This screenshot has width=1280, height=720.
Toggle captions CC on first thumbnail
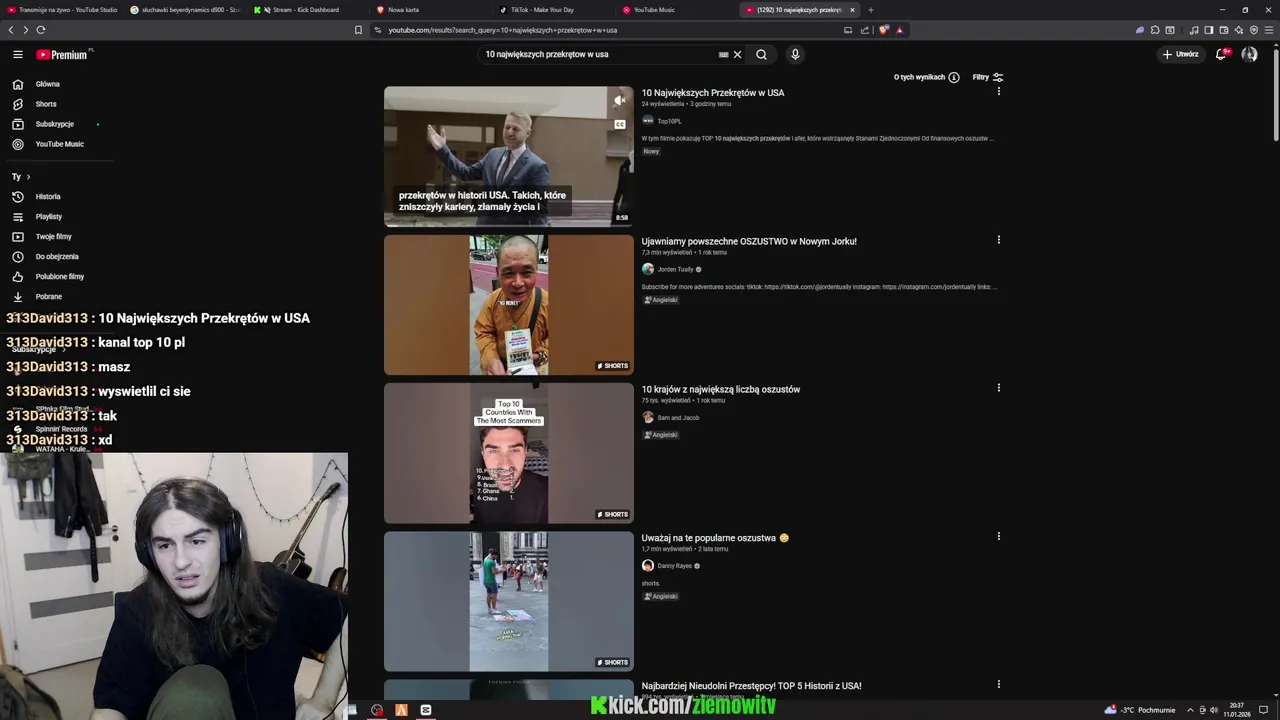pos(620,124)
